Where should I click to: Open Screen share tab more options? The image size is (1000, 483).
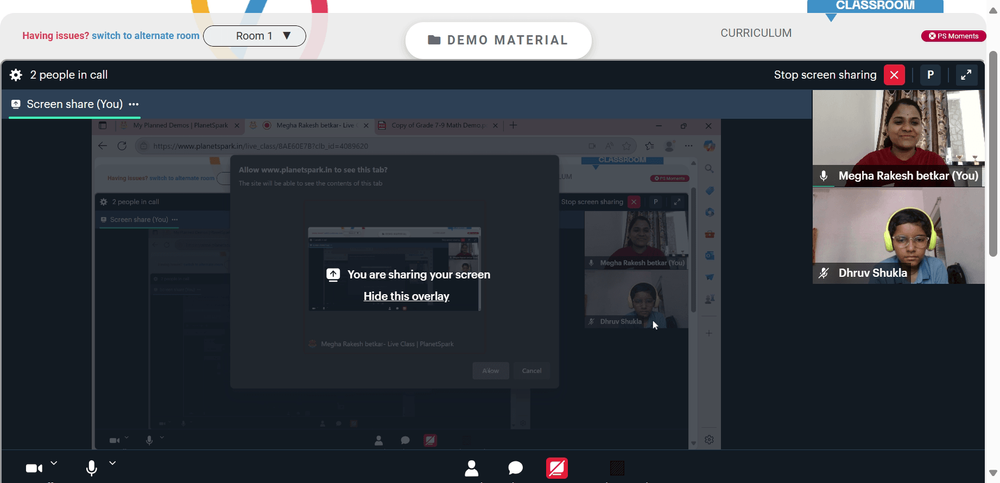tap(133, 104)
